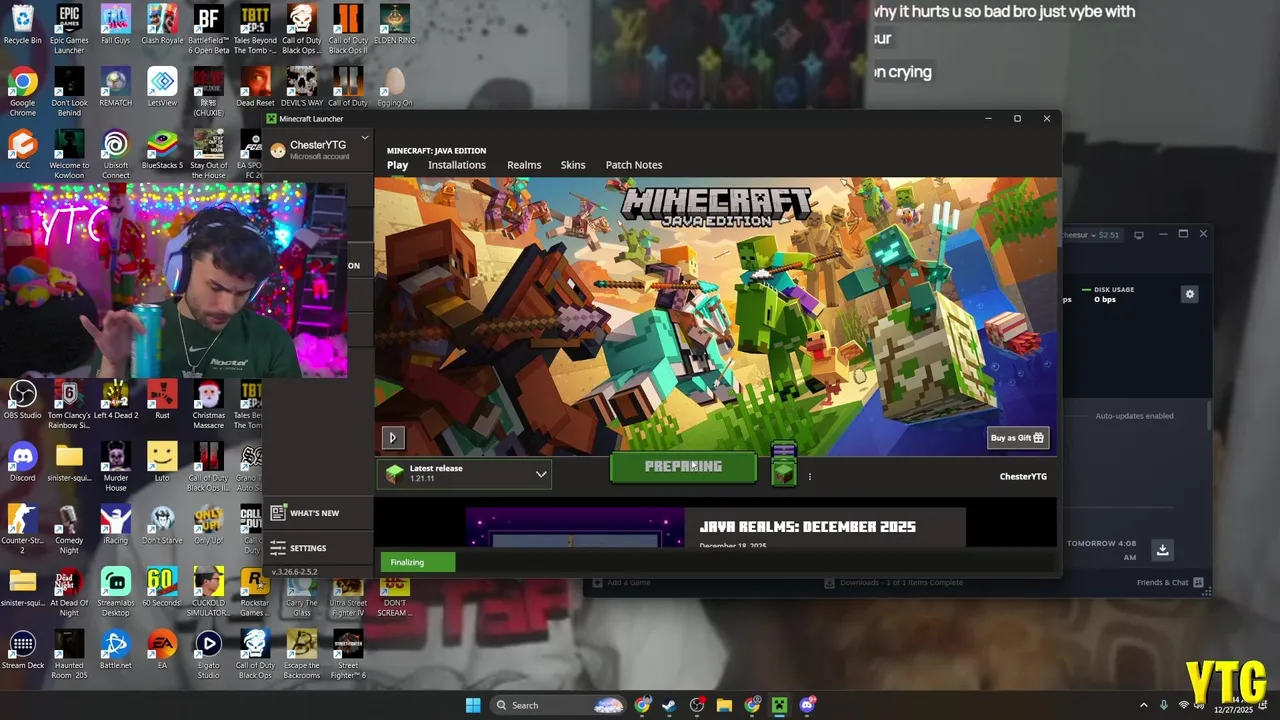Select the Play tab

coord(398,165)
